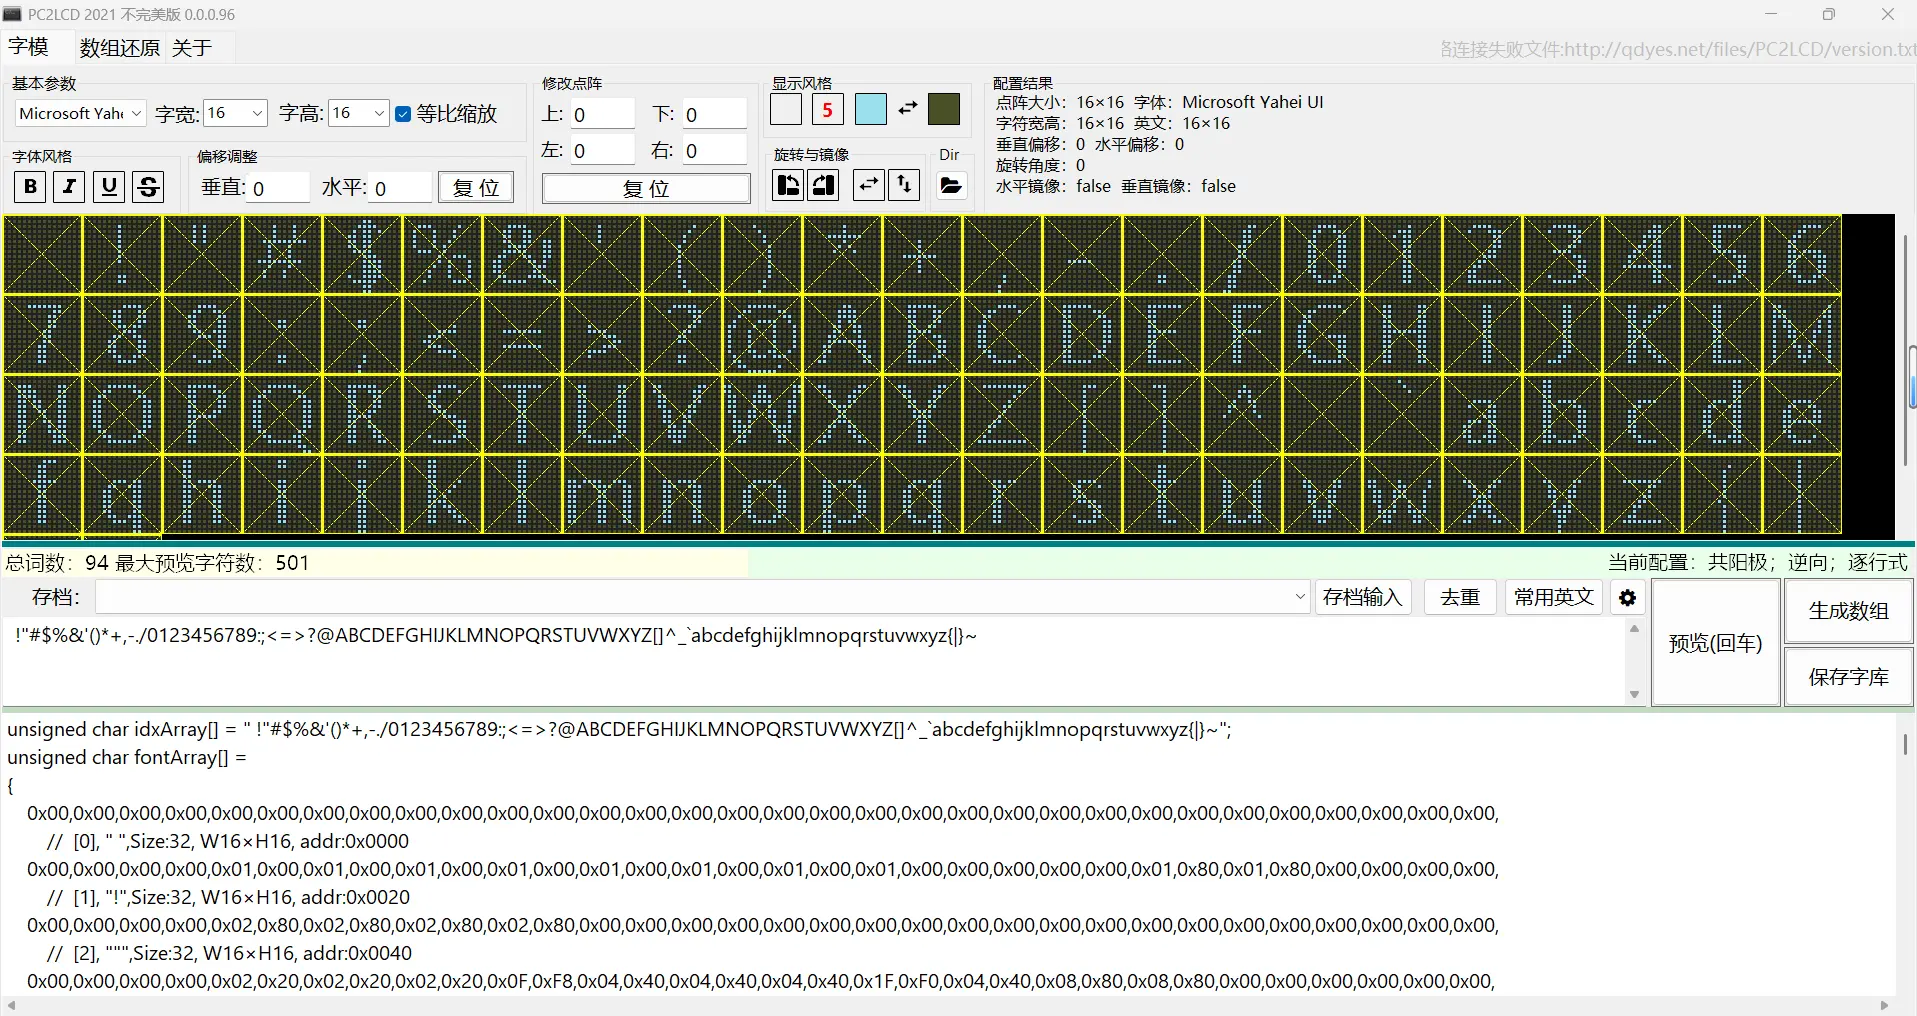Click the wide 复位 button under 修改点阵

coord(646,189)
